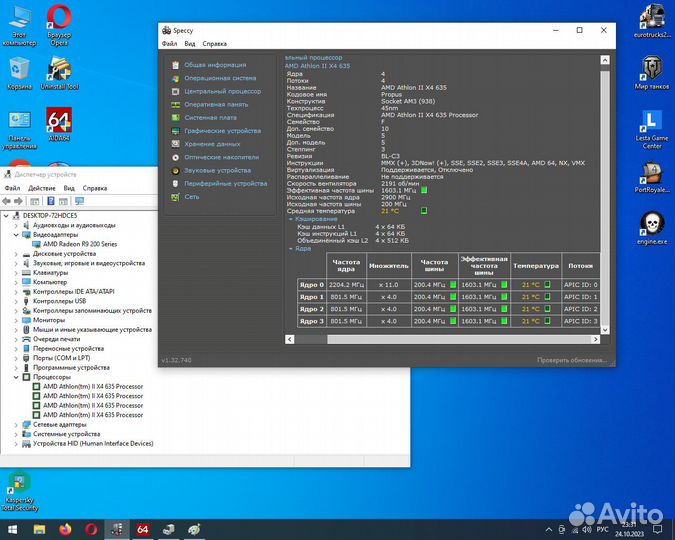The image size is (675, 540).
Task: Collapse Видеоадаптеры node in Device Manager
Action: click(16, 235)
